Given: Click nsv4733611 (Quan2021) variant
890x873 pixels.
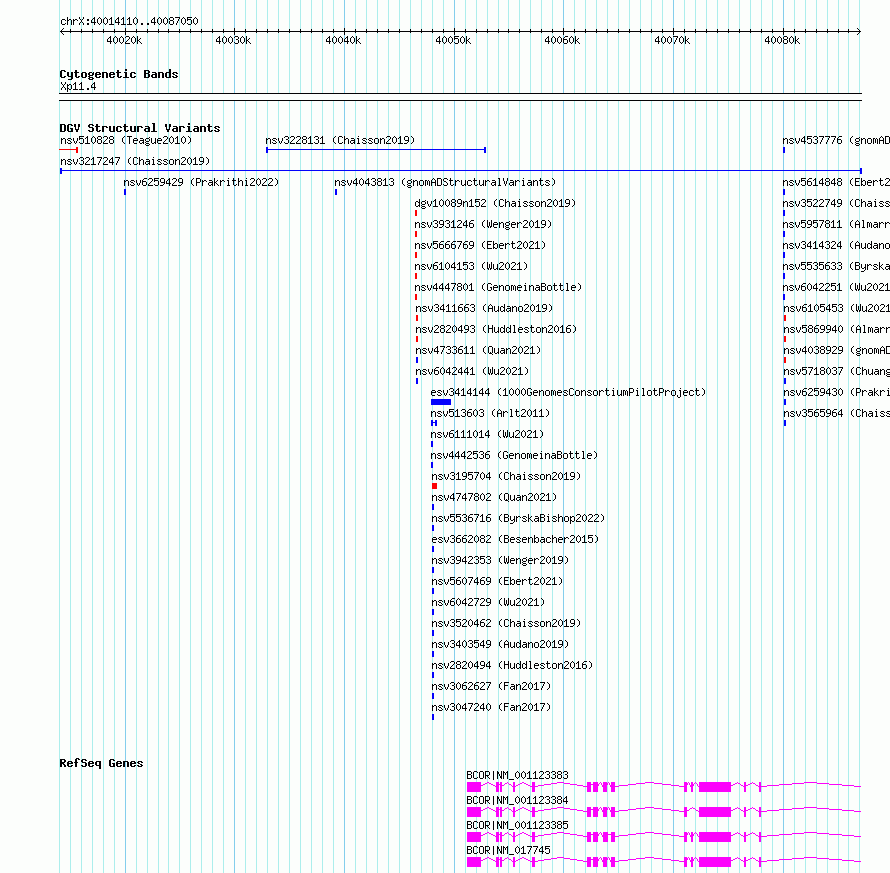Looking at the screenshot, I should click(478, 350).
